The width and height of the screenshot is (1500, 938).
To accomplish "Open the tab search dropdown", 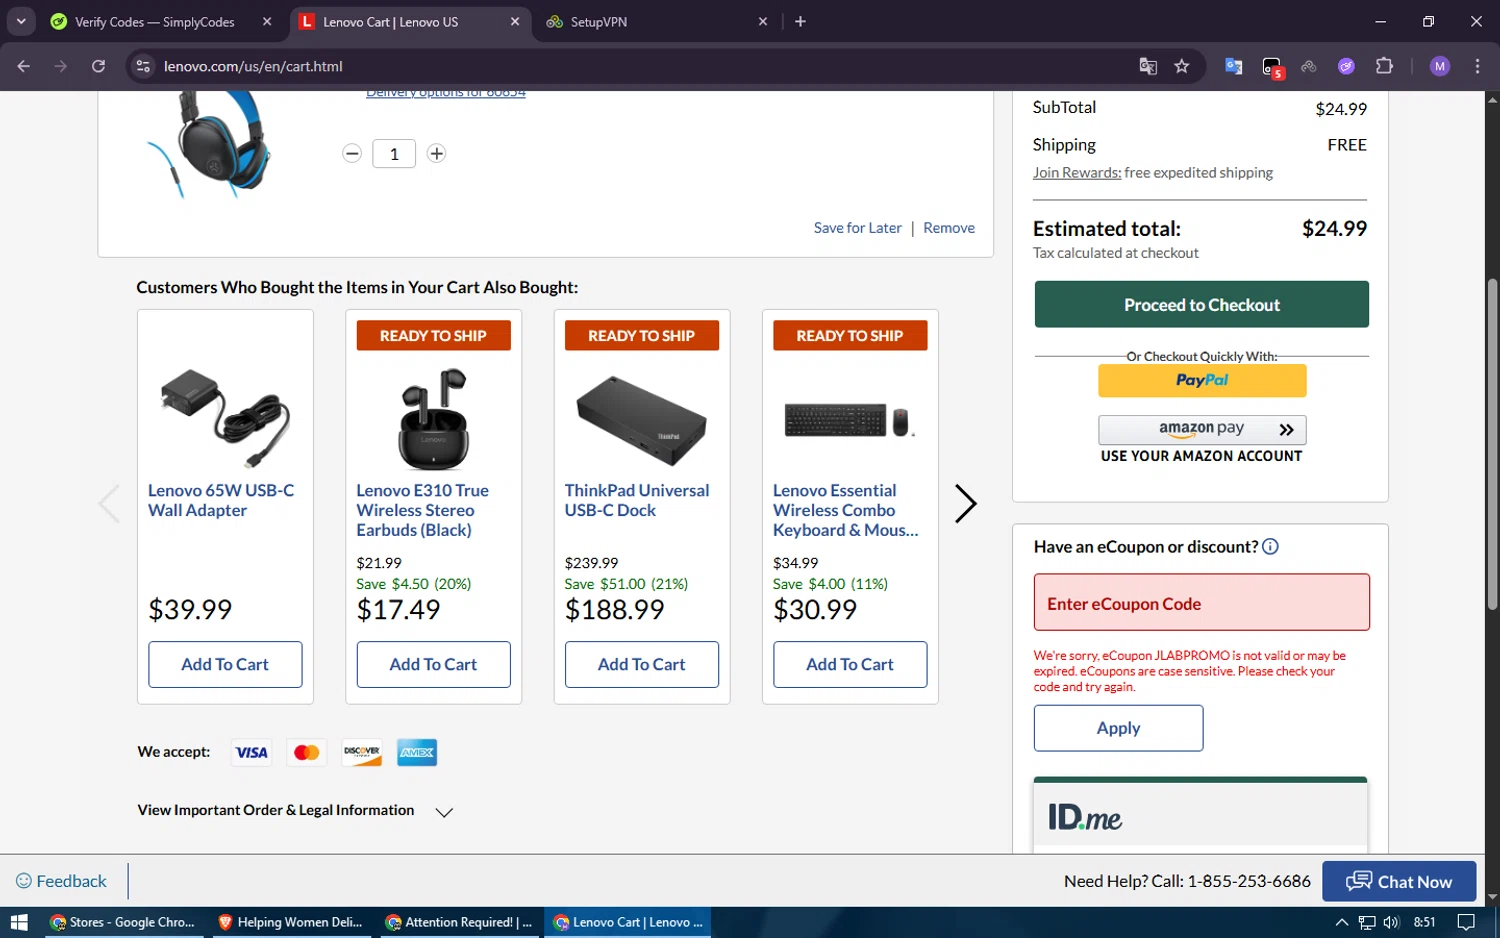I will point(21,22).
